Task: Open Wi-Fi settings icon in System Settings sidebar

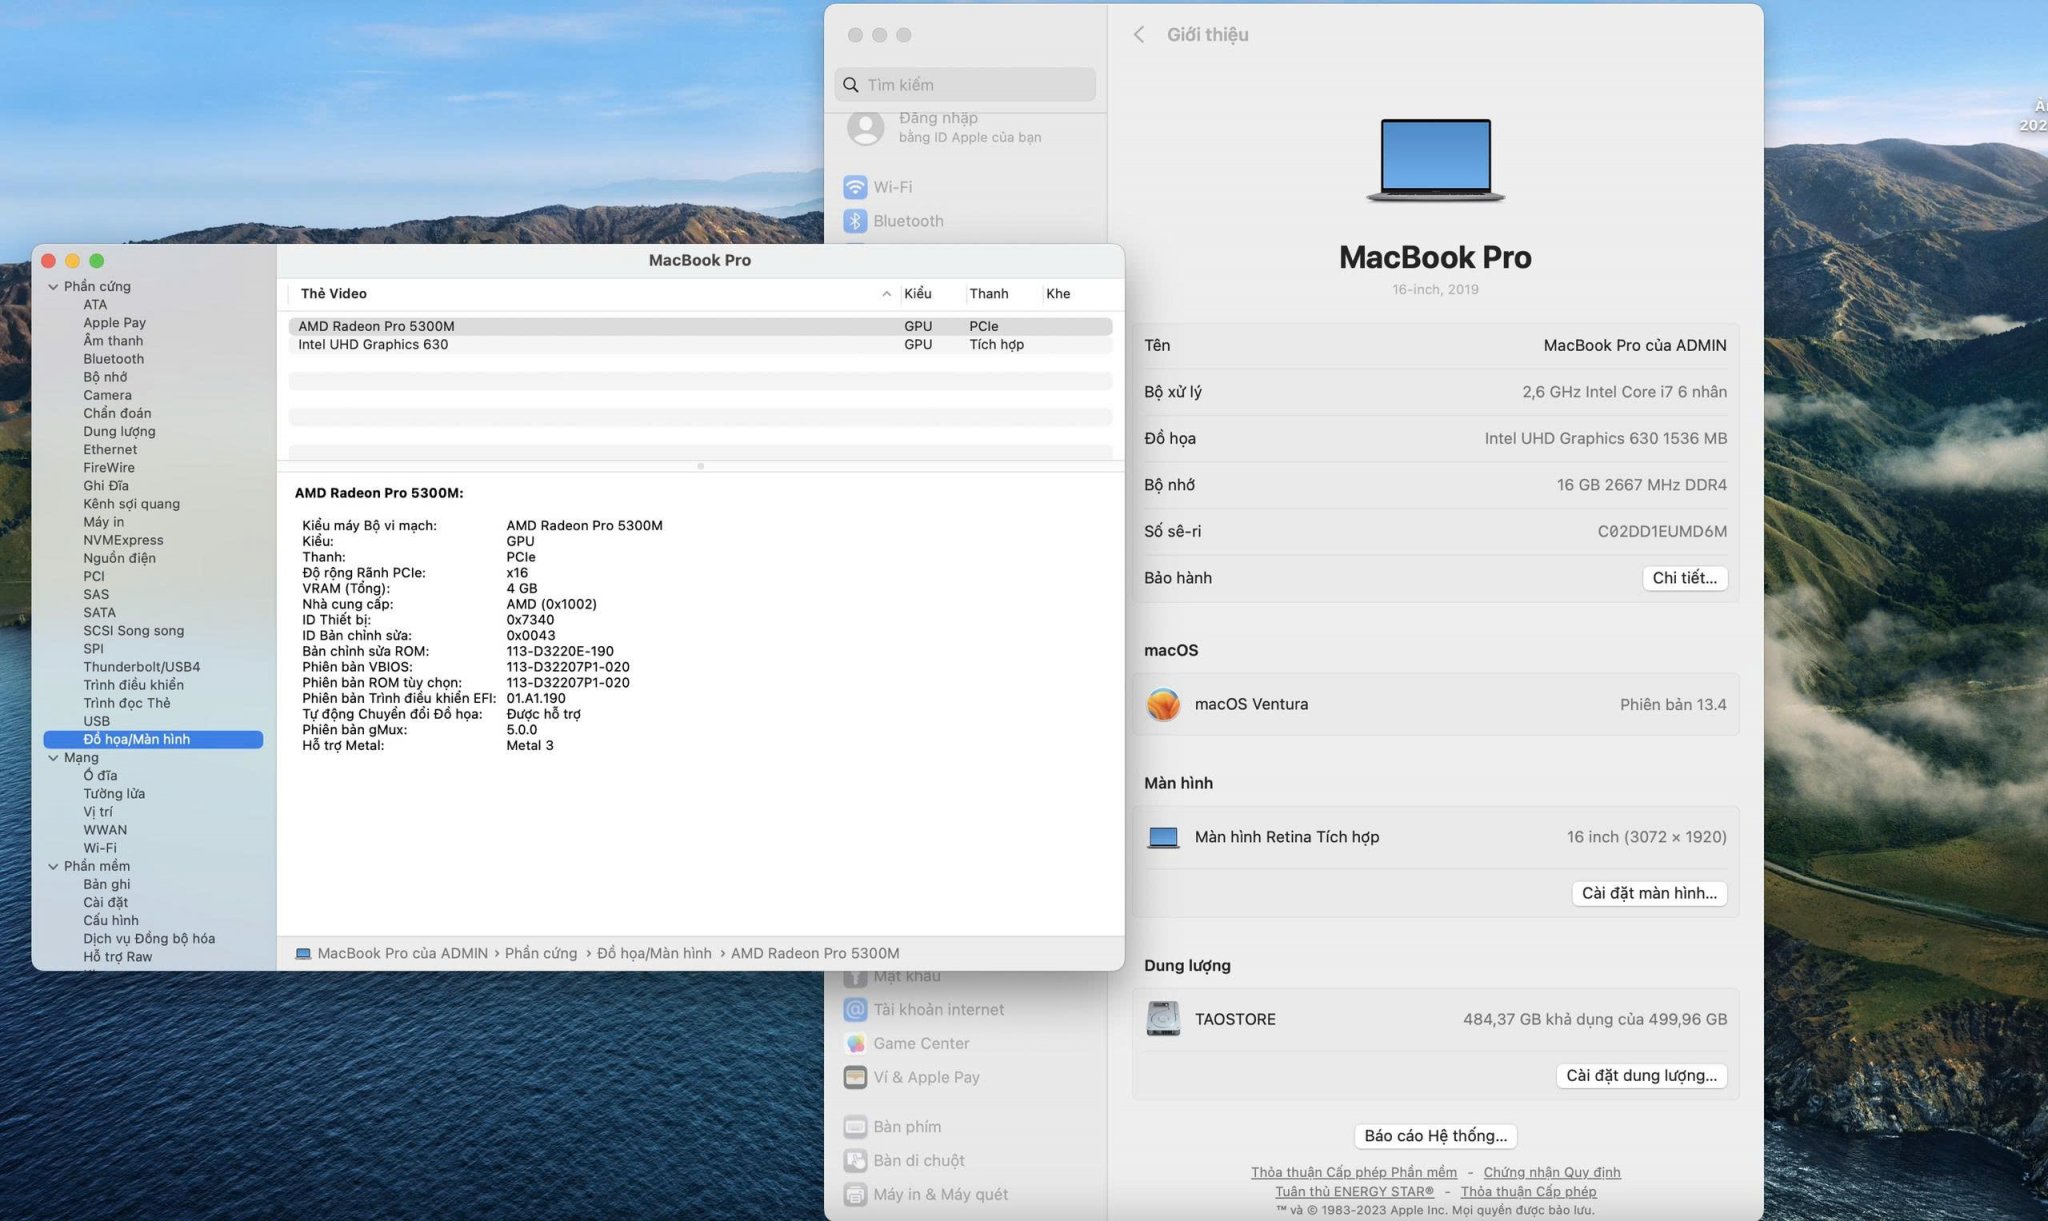Action: point(855,187)
